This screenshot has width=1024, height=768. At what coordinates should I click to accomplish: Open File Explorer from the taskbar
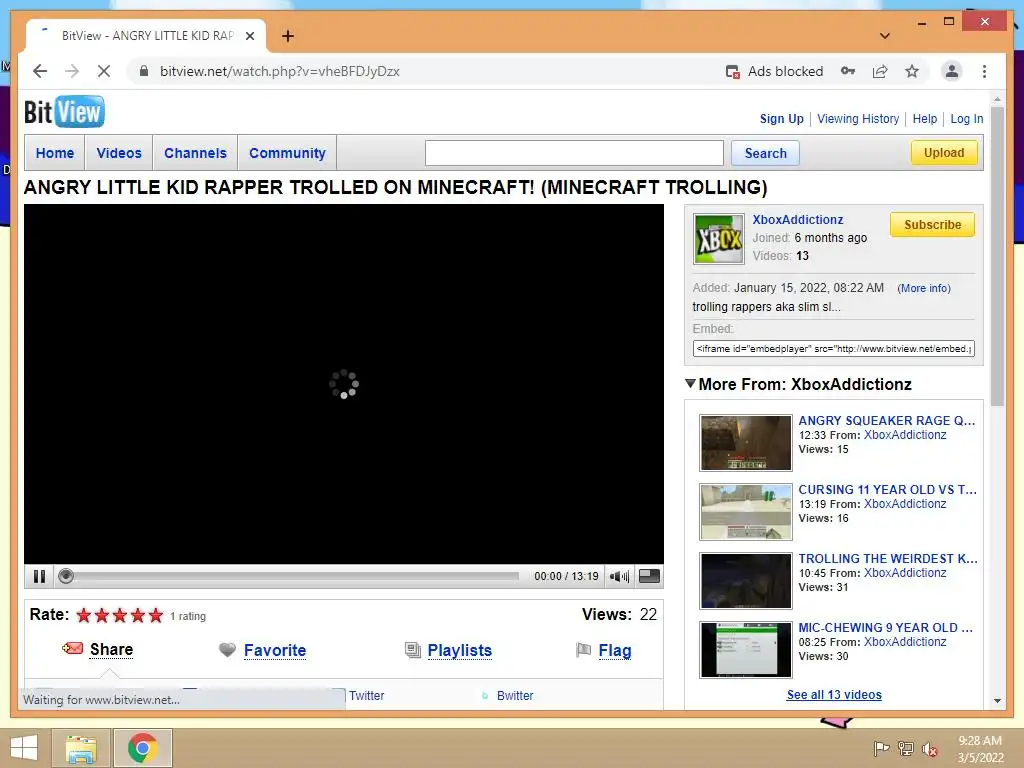pos(80,748)
